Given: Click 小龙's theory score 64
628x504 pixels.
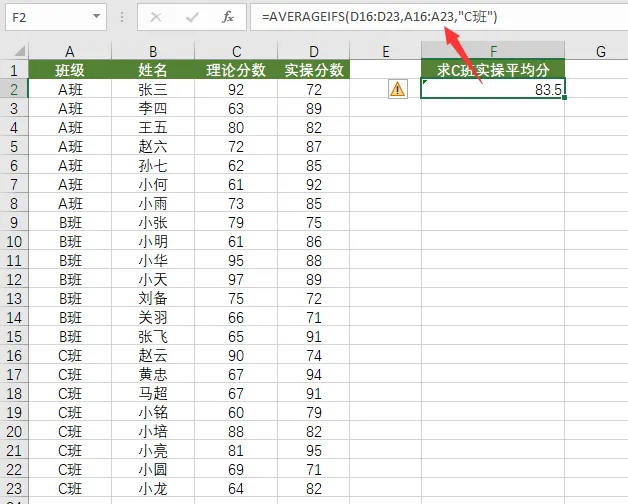Looking at the screenshot, I should pyautogui.click(x=236, y=488).
